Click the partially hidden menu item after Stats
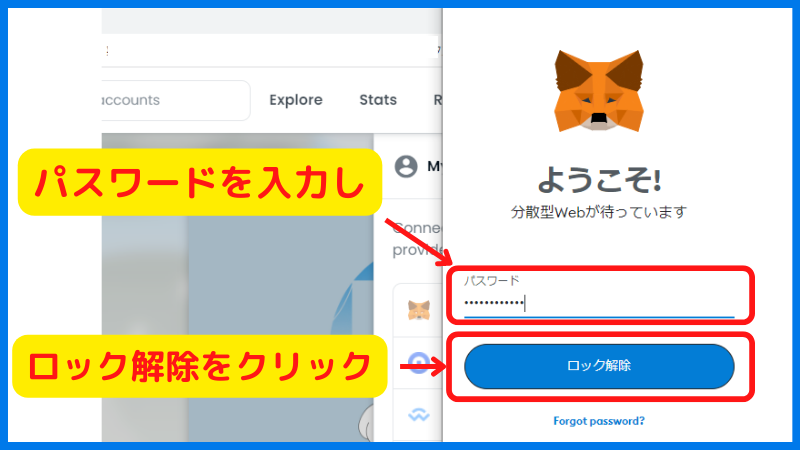The image size is (800, 450). point(438,100)
